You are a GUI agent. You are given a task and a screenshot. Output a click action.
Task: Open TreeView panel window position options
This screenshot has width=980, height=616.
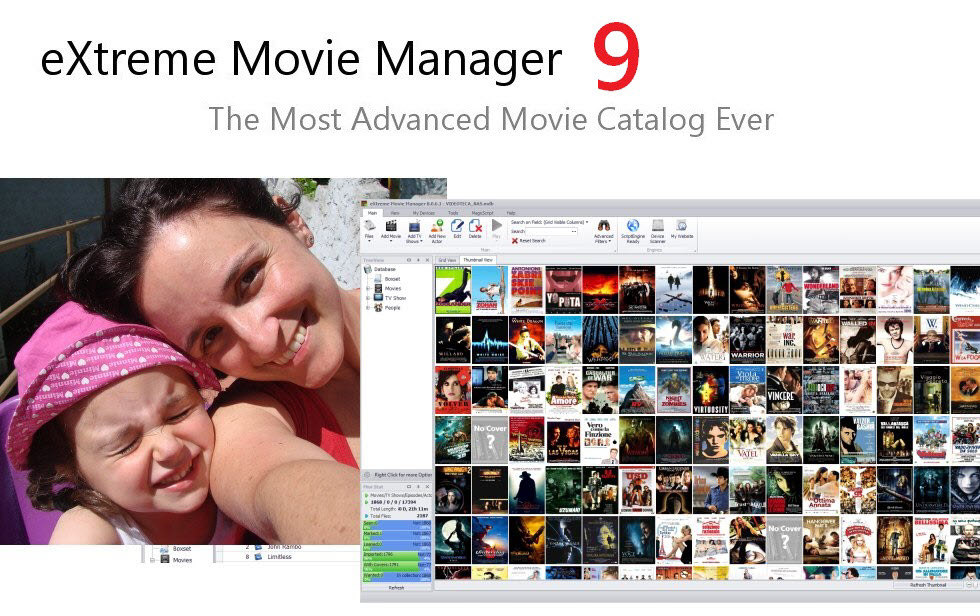coord(409,260)
